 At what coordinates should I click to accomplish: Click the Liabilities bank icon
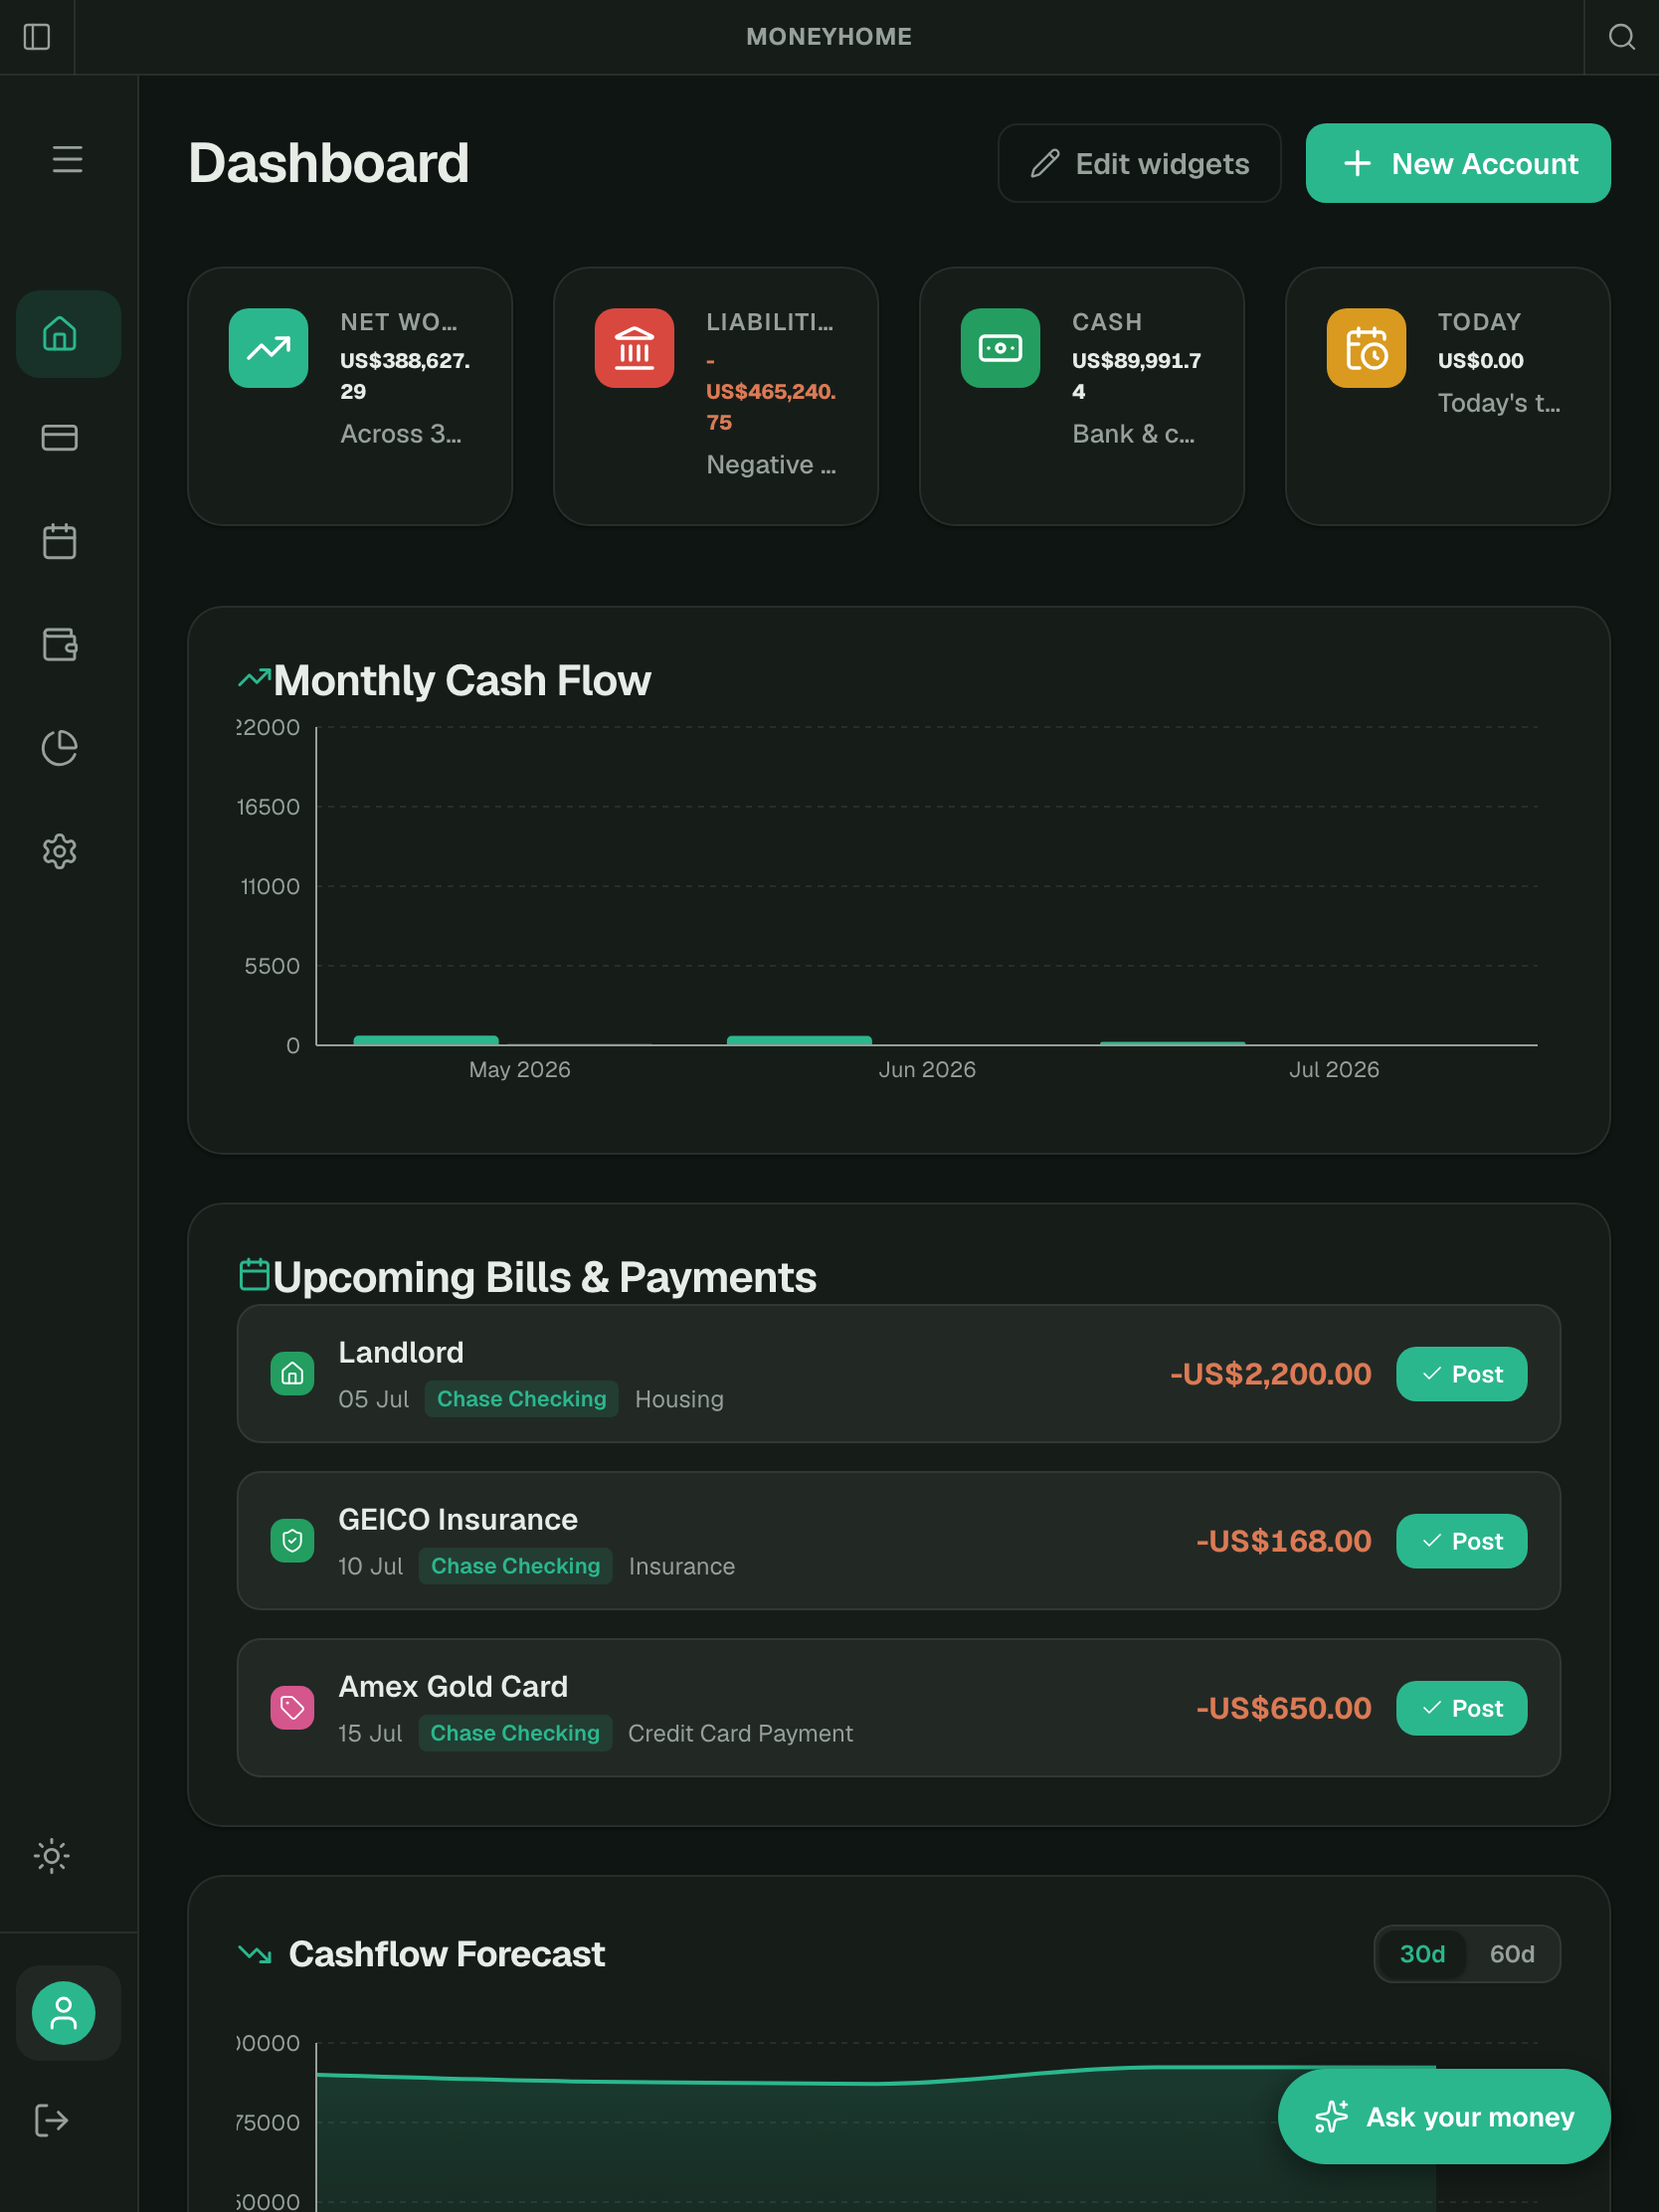pyautogui.click(x=634, y=348)
